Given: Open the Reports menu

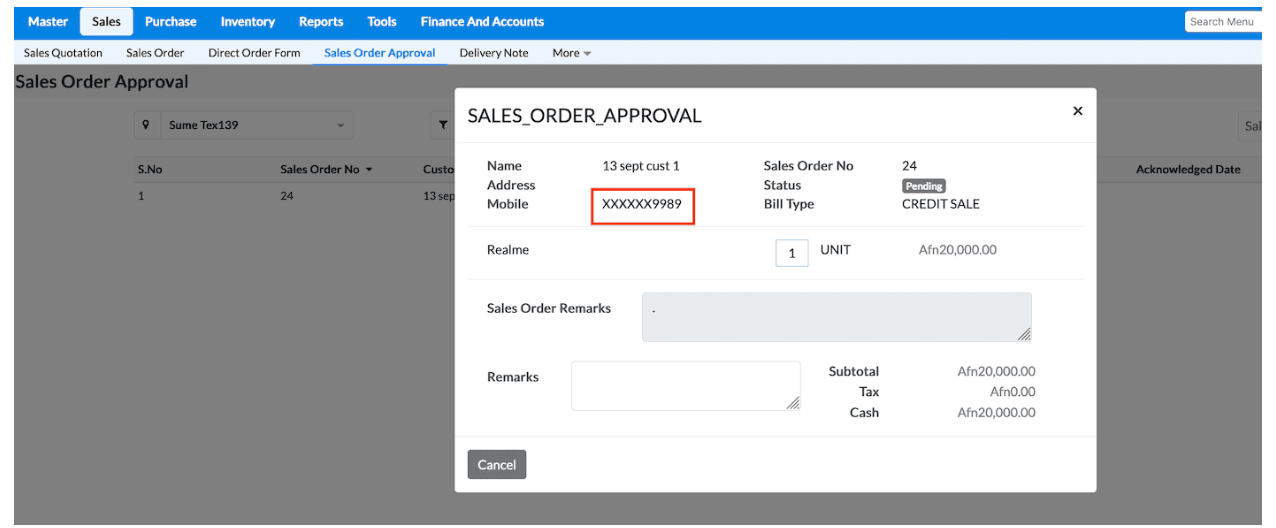Looking at the screenshot, I should (x=321, y=21).
